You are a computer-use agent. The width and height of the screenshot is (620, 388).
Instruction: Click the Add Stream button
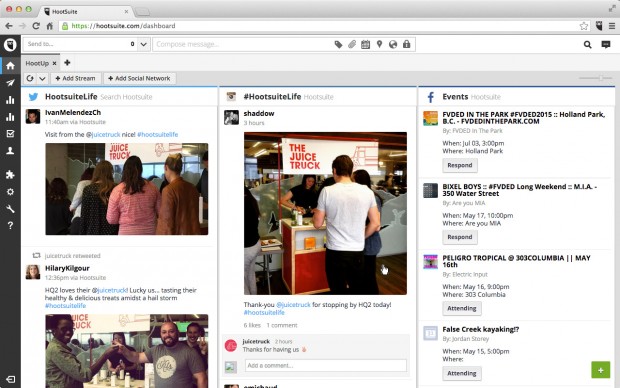[75, 78]
